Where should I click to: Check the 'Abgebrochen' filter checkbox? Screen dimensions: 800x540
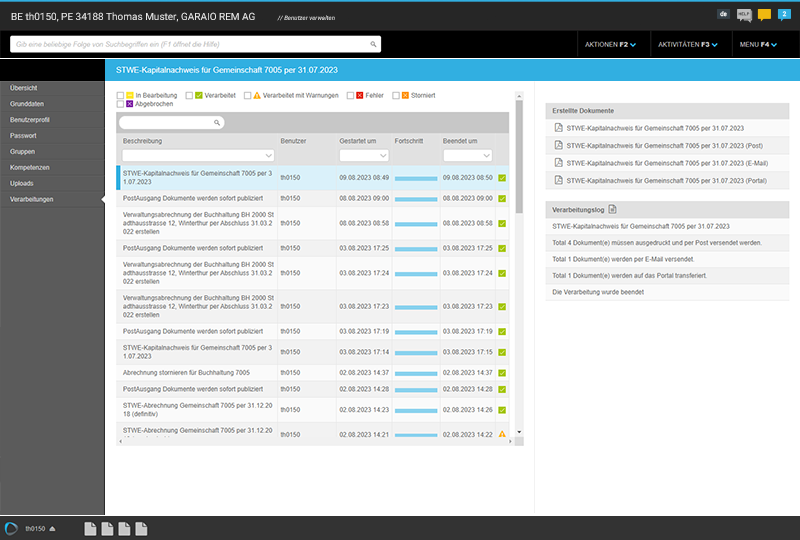click(121, 104)
